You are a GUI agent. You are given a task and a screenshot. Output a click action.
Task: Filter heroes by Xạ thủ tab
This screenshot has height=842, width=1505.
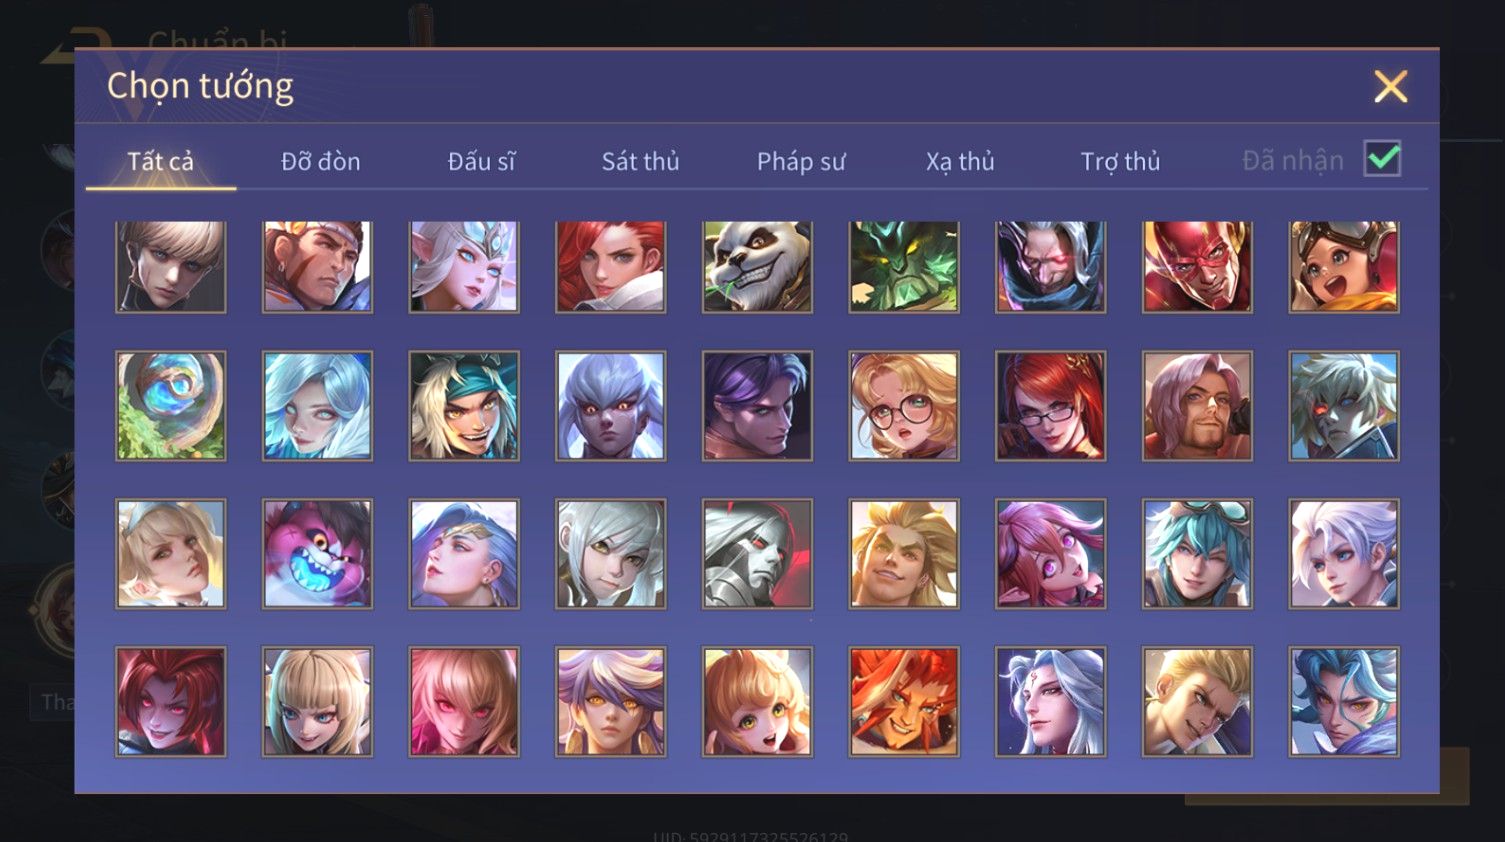[960, 161]
